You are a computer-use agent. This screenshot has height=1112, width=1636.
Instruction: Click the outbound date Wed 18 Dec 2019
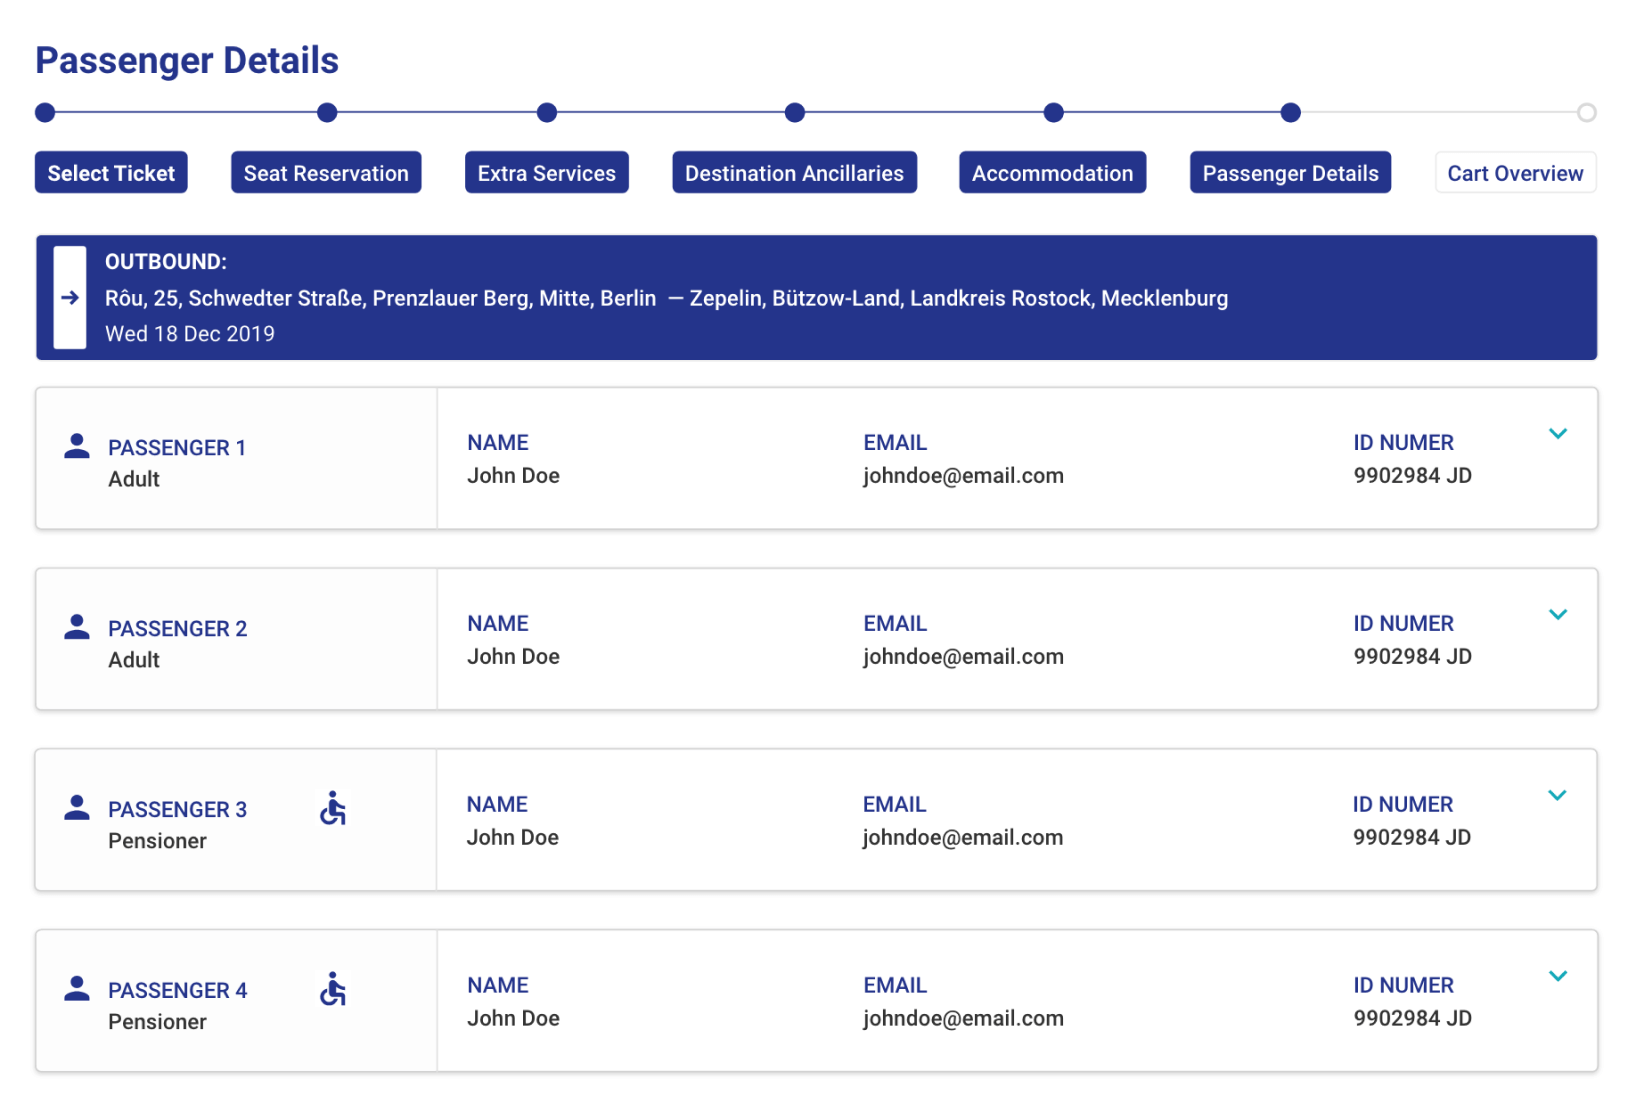(190, 334)
